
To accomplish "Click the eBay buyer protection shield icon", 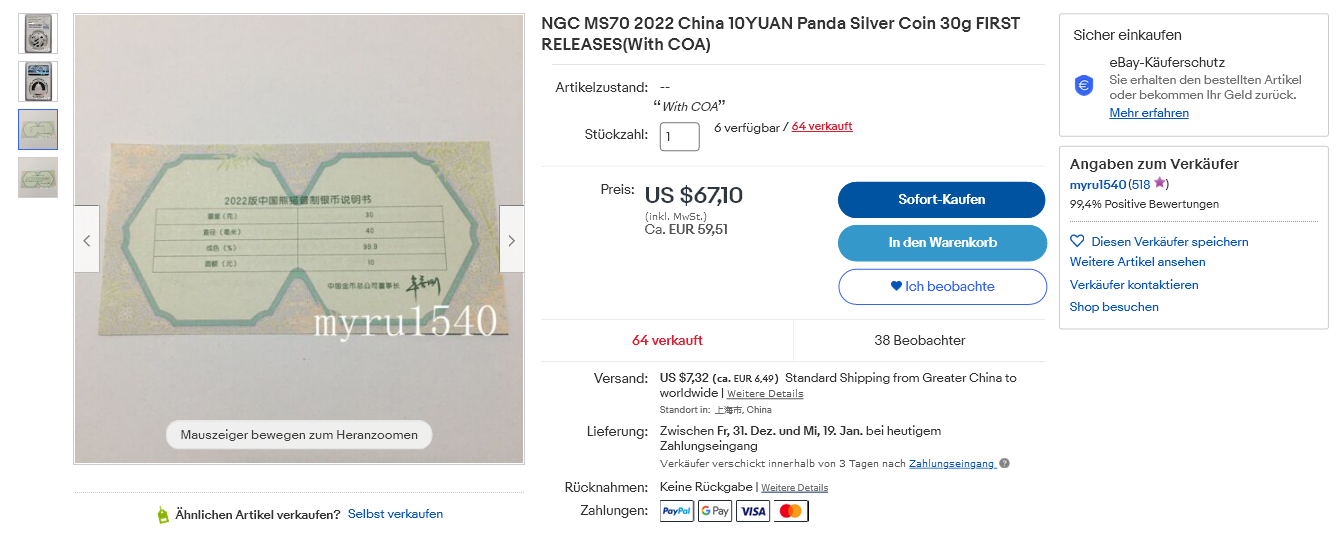I will (x=1084, y=86).
